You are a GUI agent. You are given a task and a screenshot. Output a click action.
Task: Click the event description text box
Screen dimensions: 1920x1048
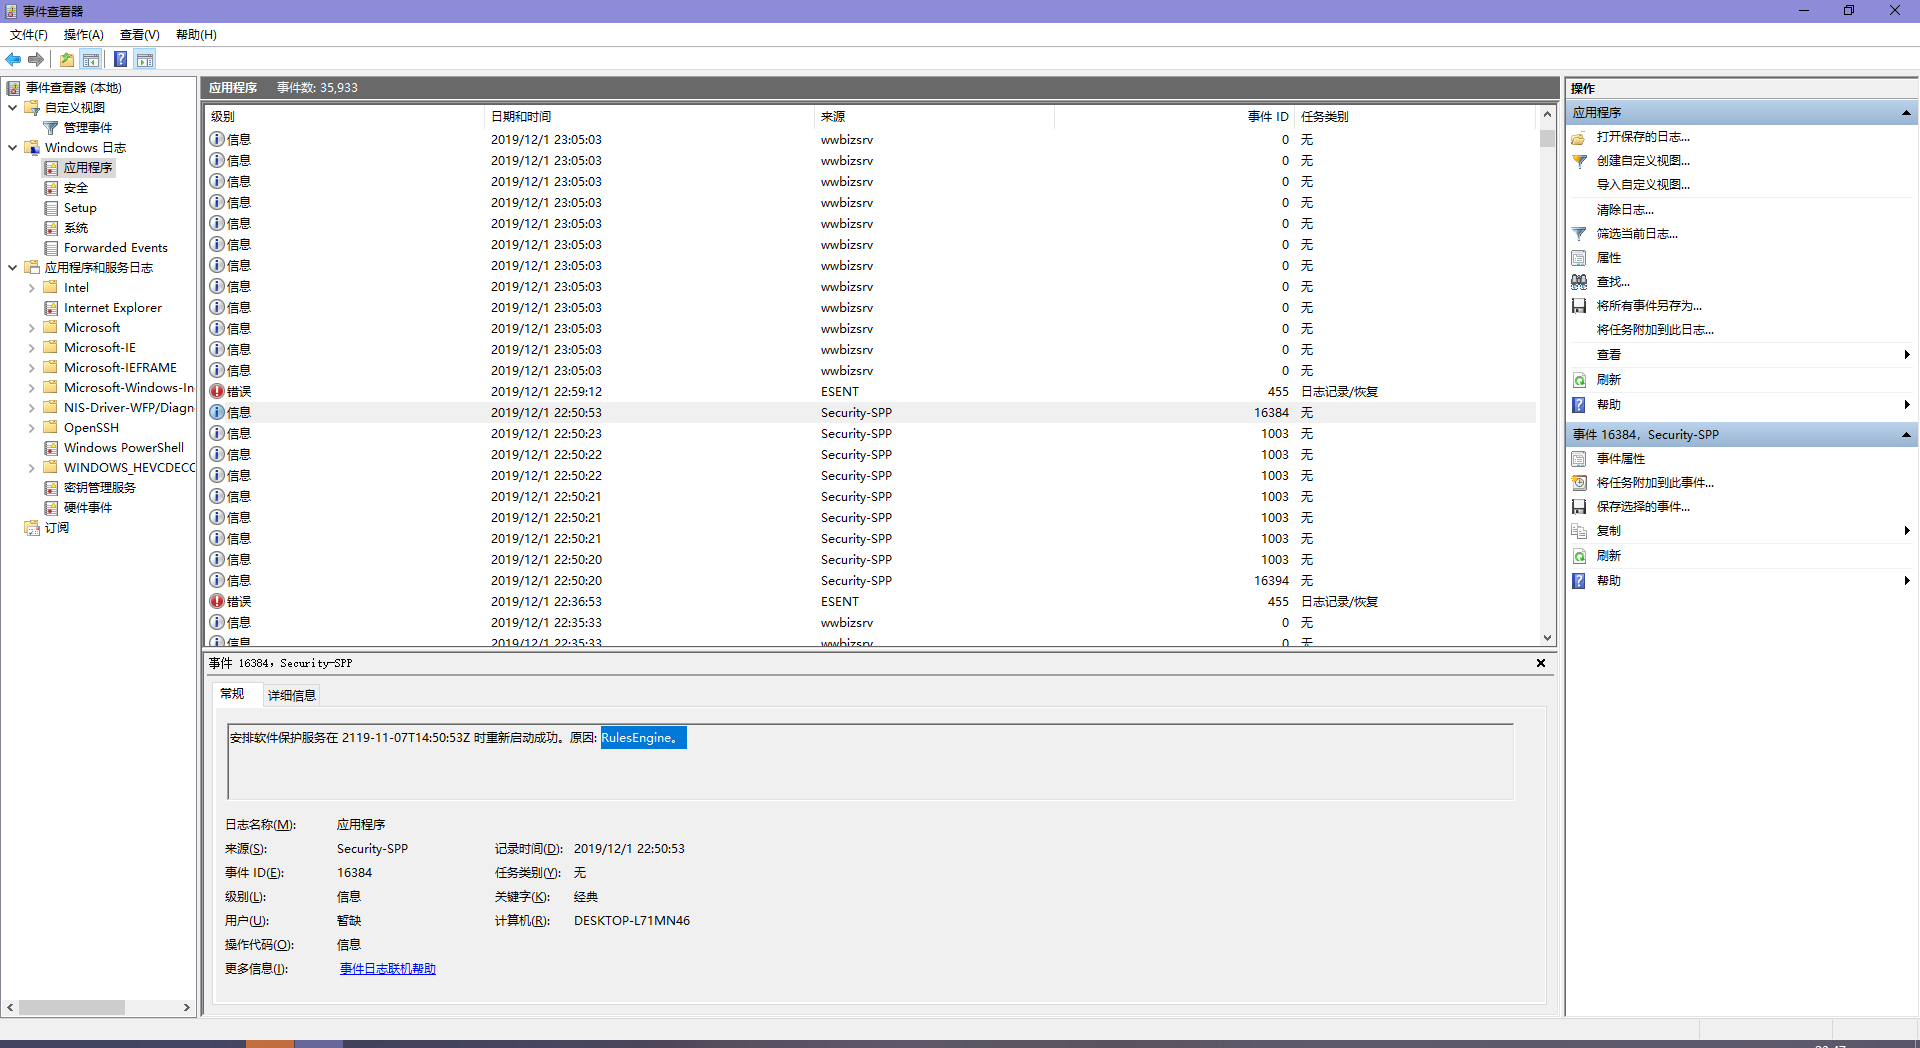(x=870, y=762)
